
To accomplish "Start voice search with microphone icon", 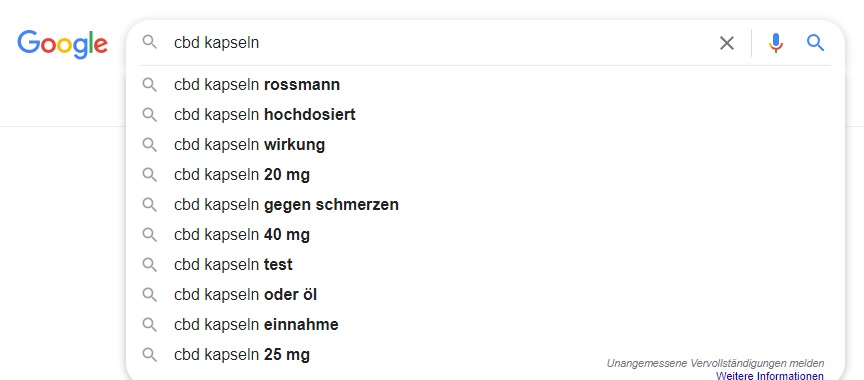I will pyautogui.click(x=775, y=43).
